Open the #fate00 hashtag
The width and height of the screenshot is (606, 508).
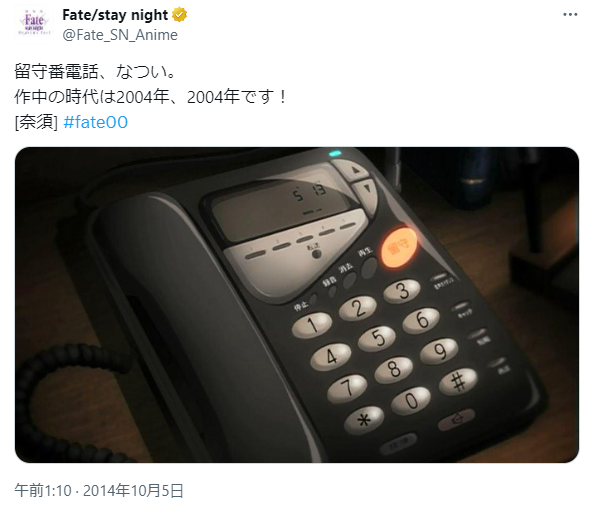(x=95, y=122)
